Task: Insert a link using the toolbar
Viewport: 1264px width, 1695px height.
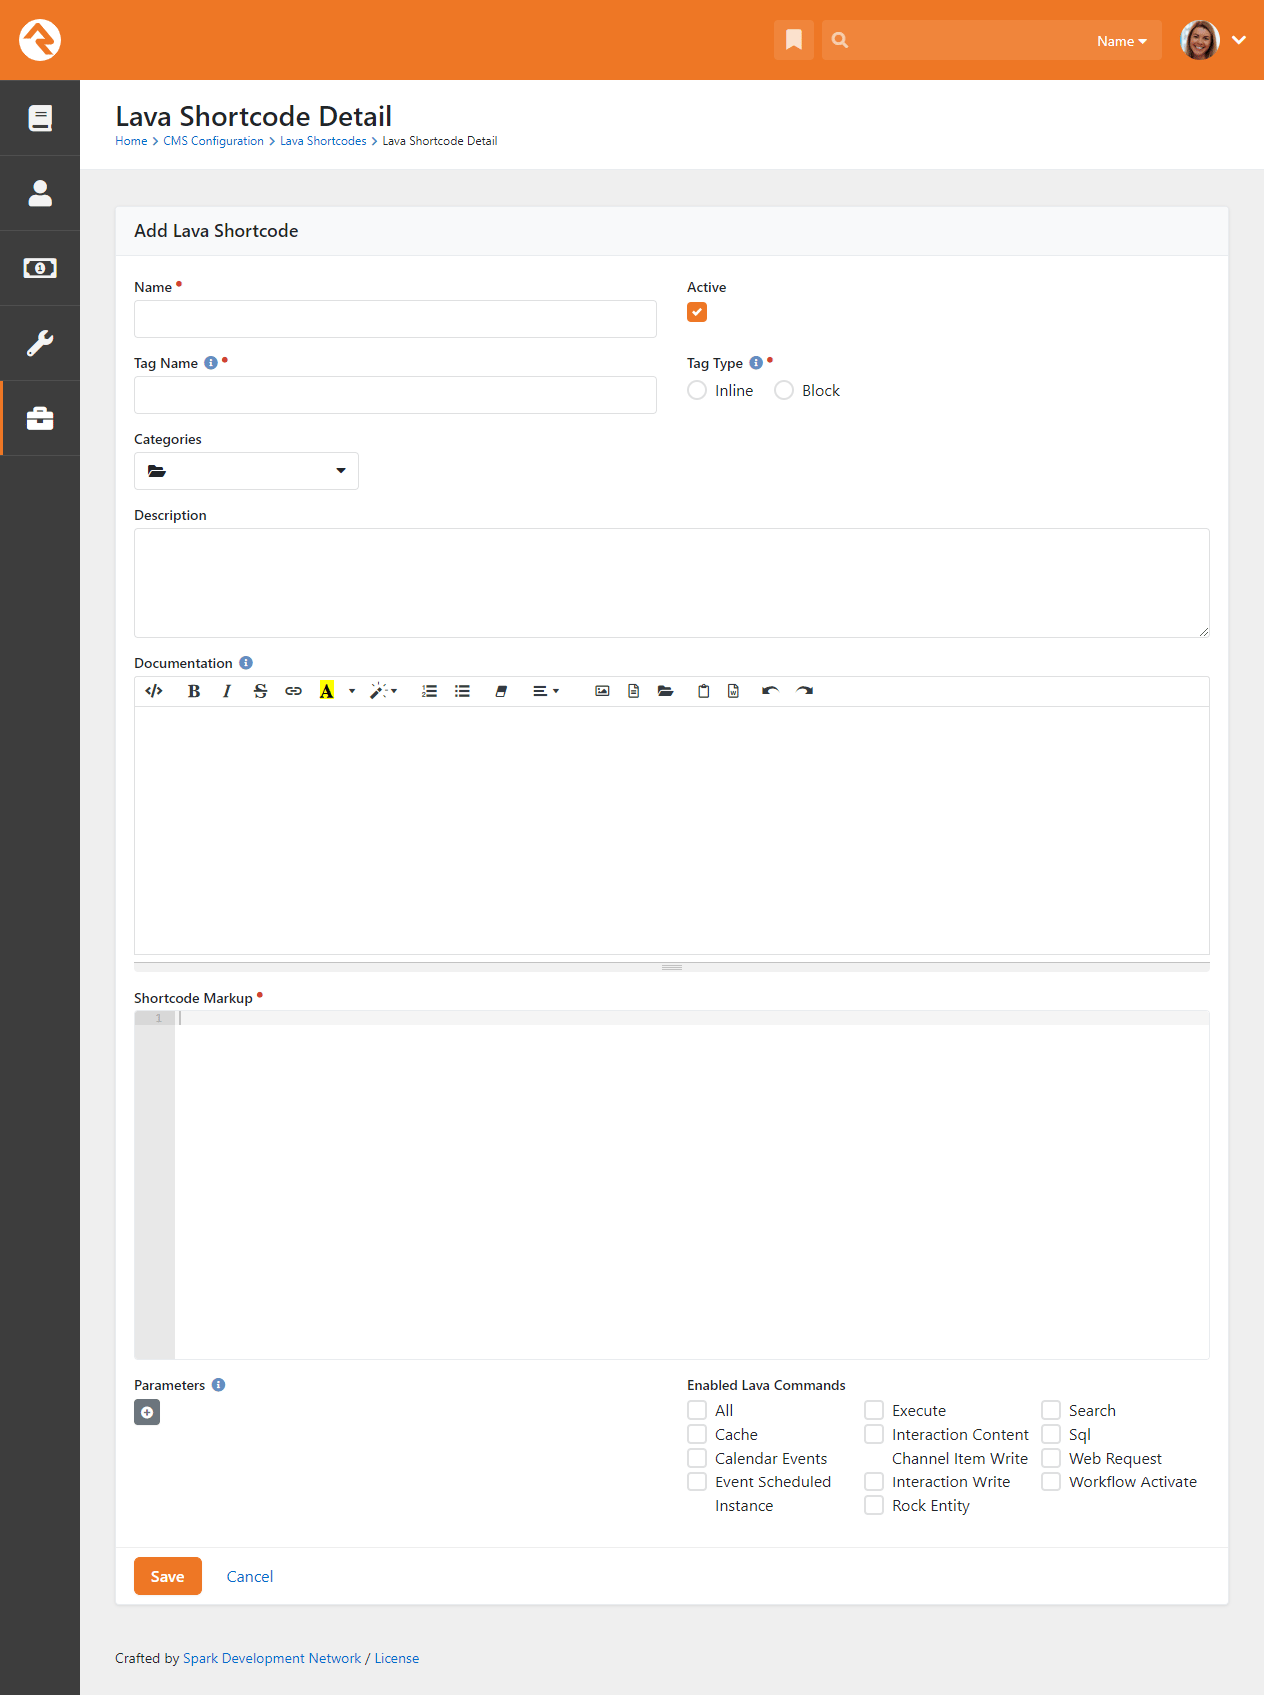Action: pyautogui.click(x=293, y=691)
